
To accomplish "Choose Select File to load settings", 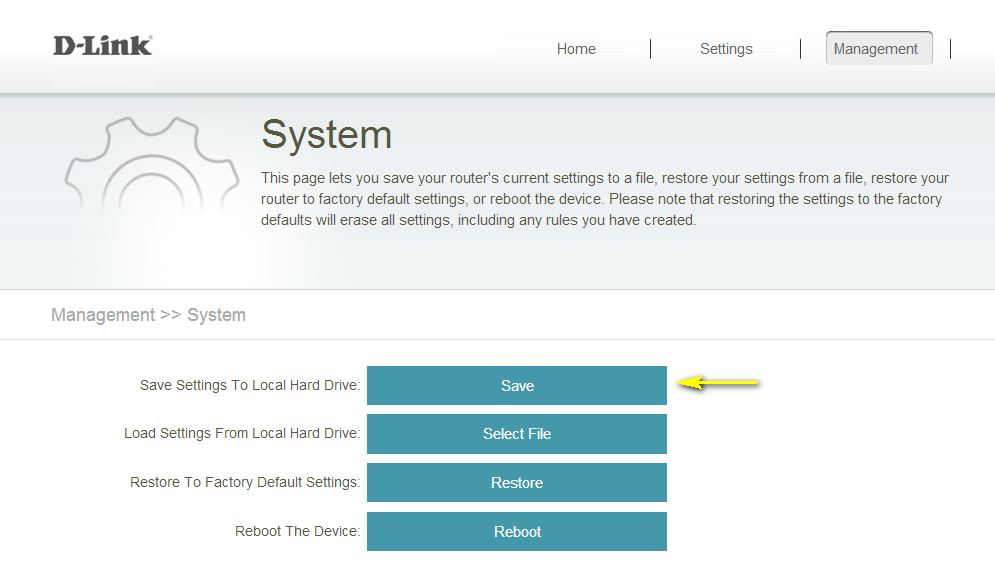I will pos(517,434).
